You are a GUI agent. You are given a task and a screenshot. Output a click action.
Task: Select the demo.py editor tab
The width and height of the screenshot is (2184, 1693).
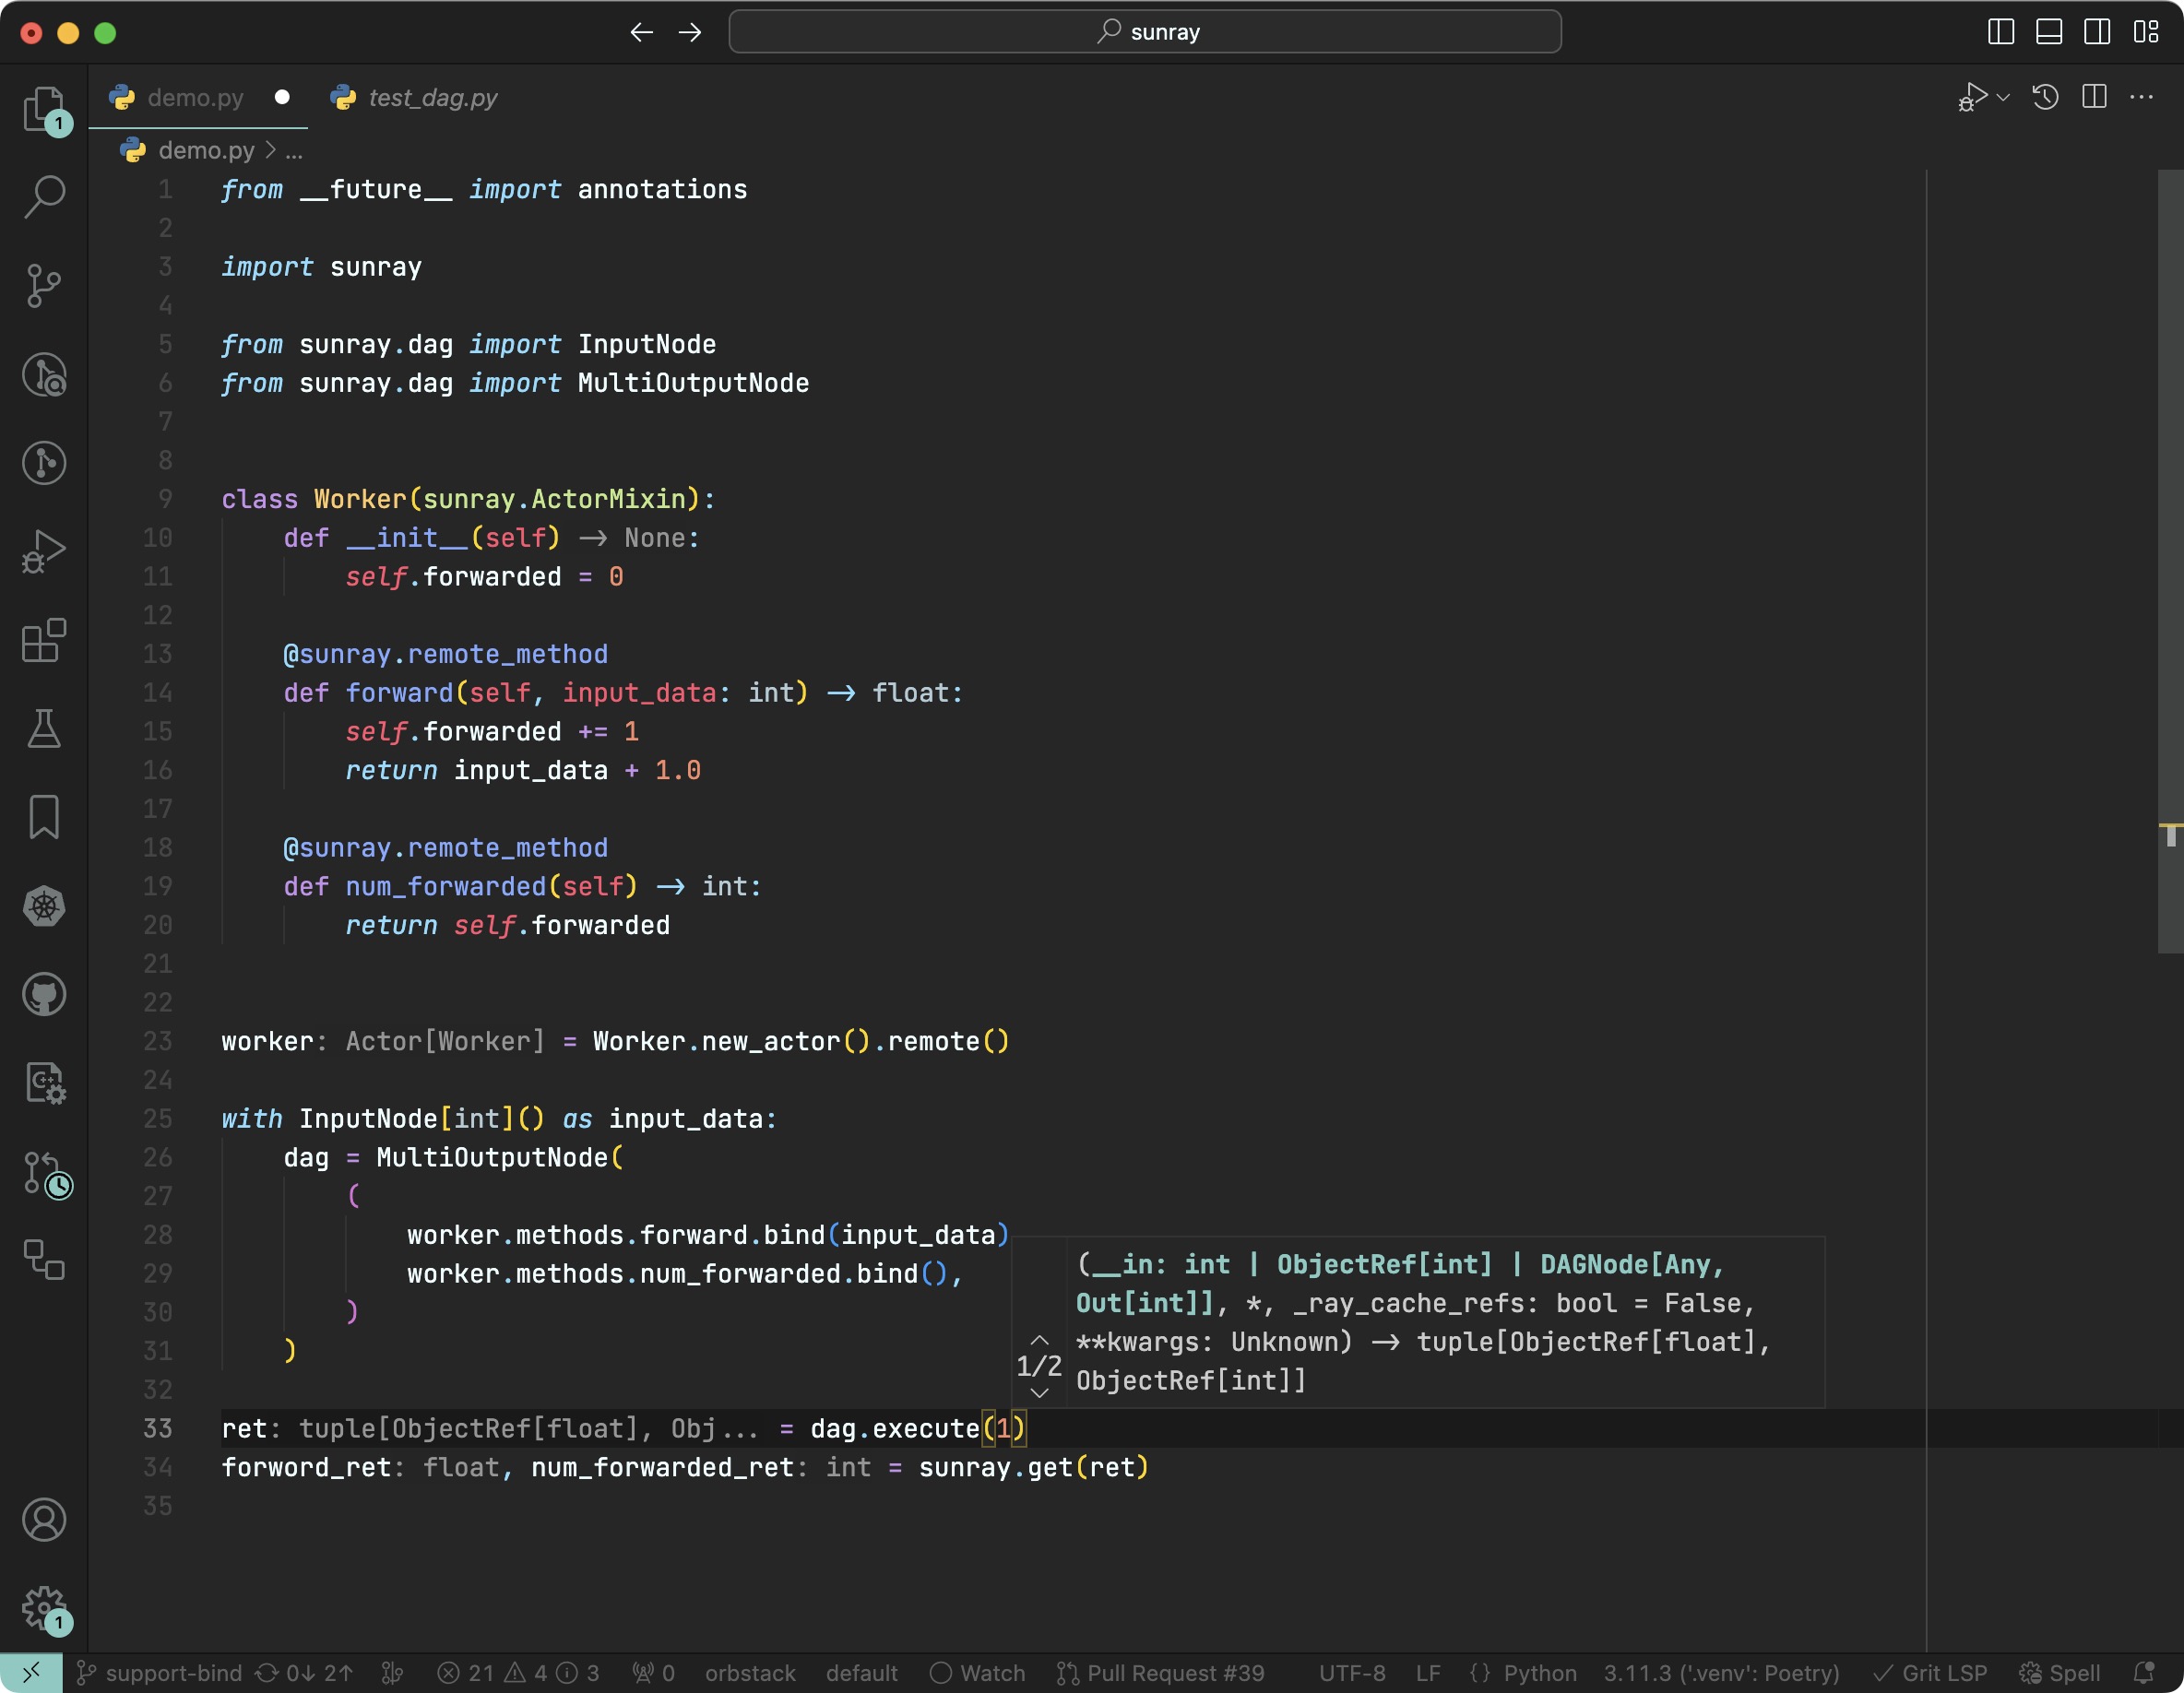point(195,97)
